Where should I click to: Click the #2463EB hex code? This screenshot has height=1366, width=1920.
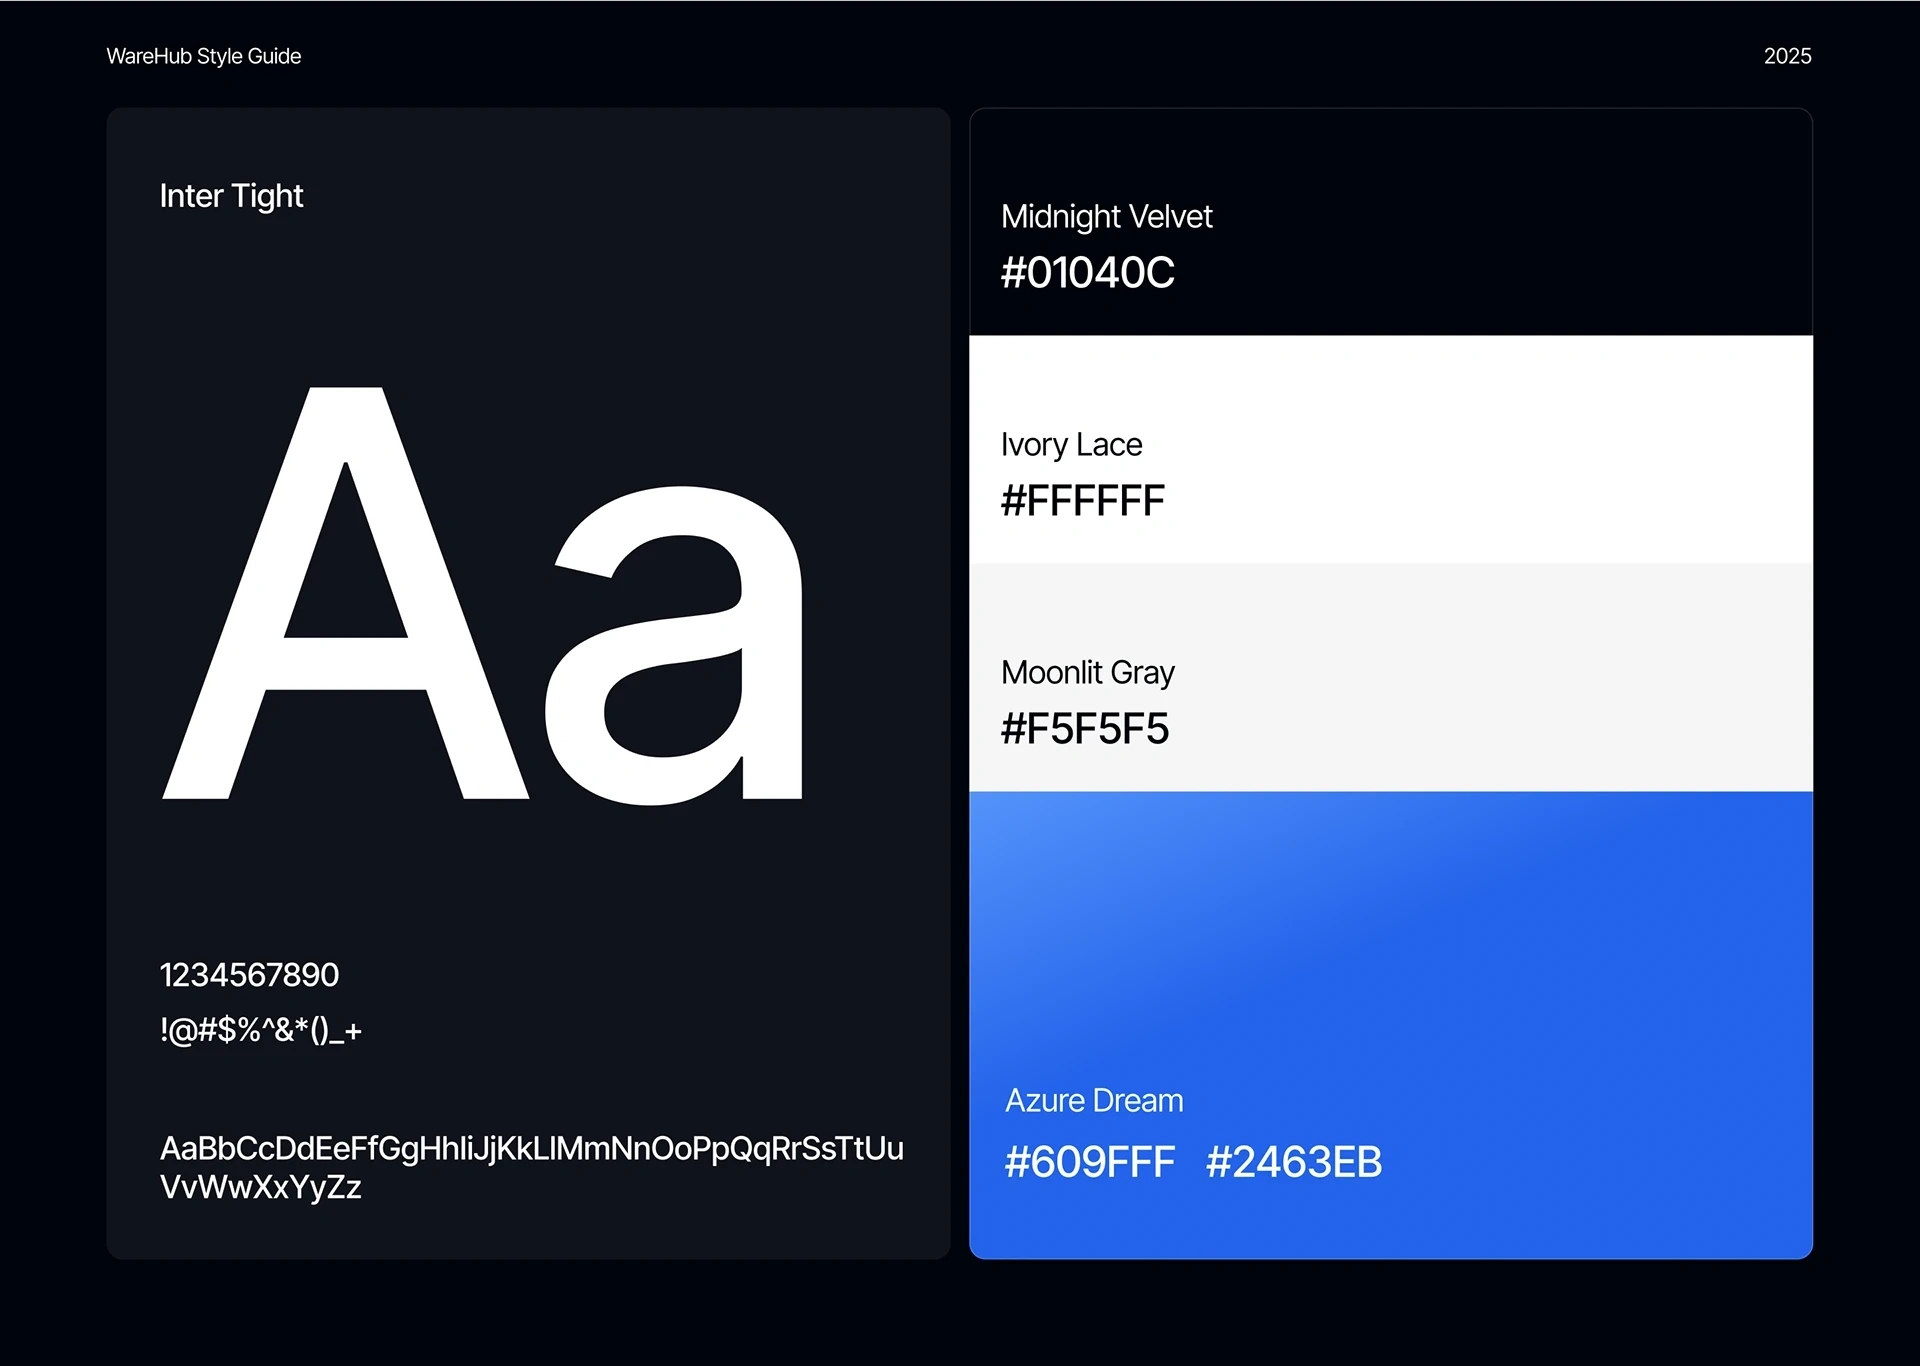[1293, 1162]
